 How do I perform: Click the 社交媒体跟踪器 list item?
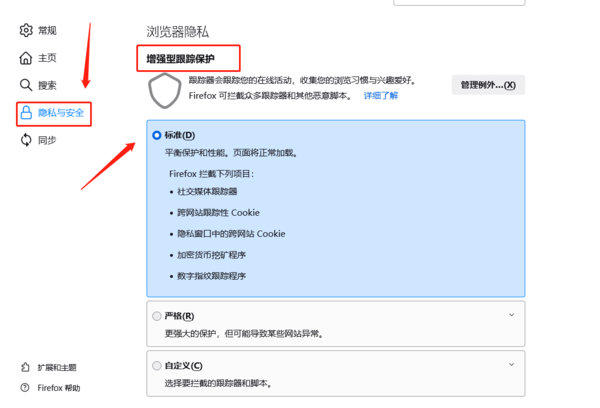(x=207, y=191)
